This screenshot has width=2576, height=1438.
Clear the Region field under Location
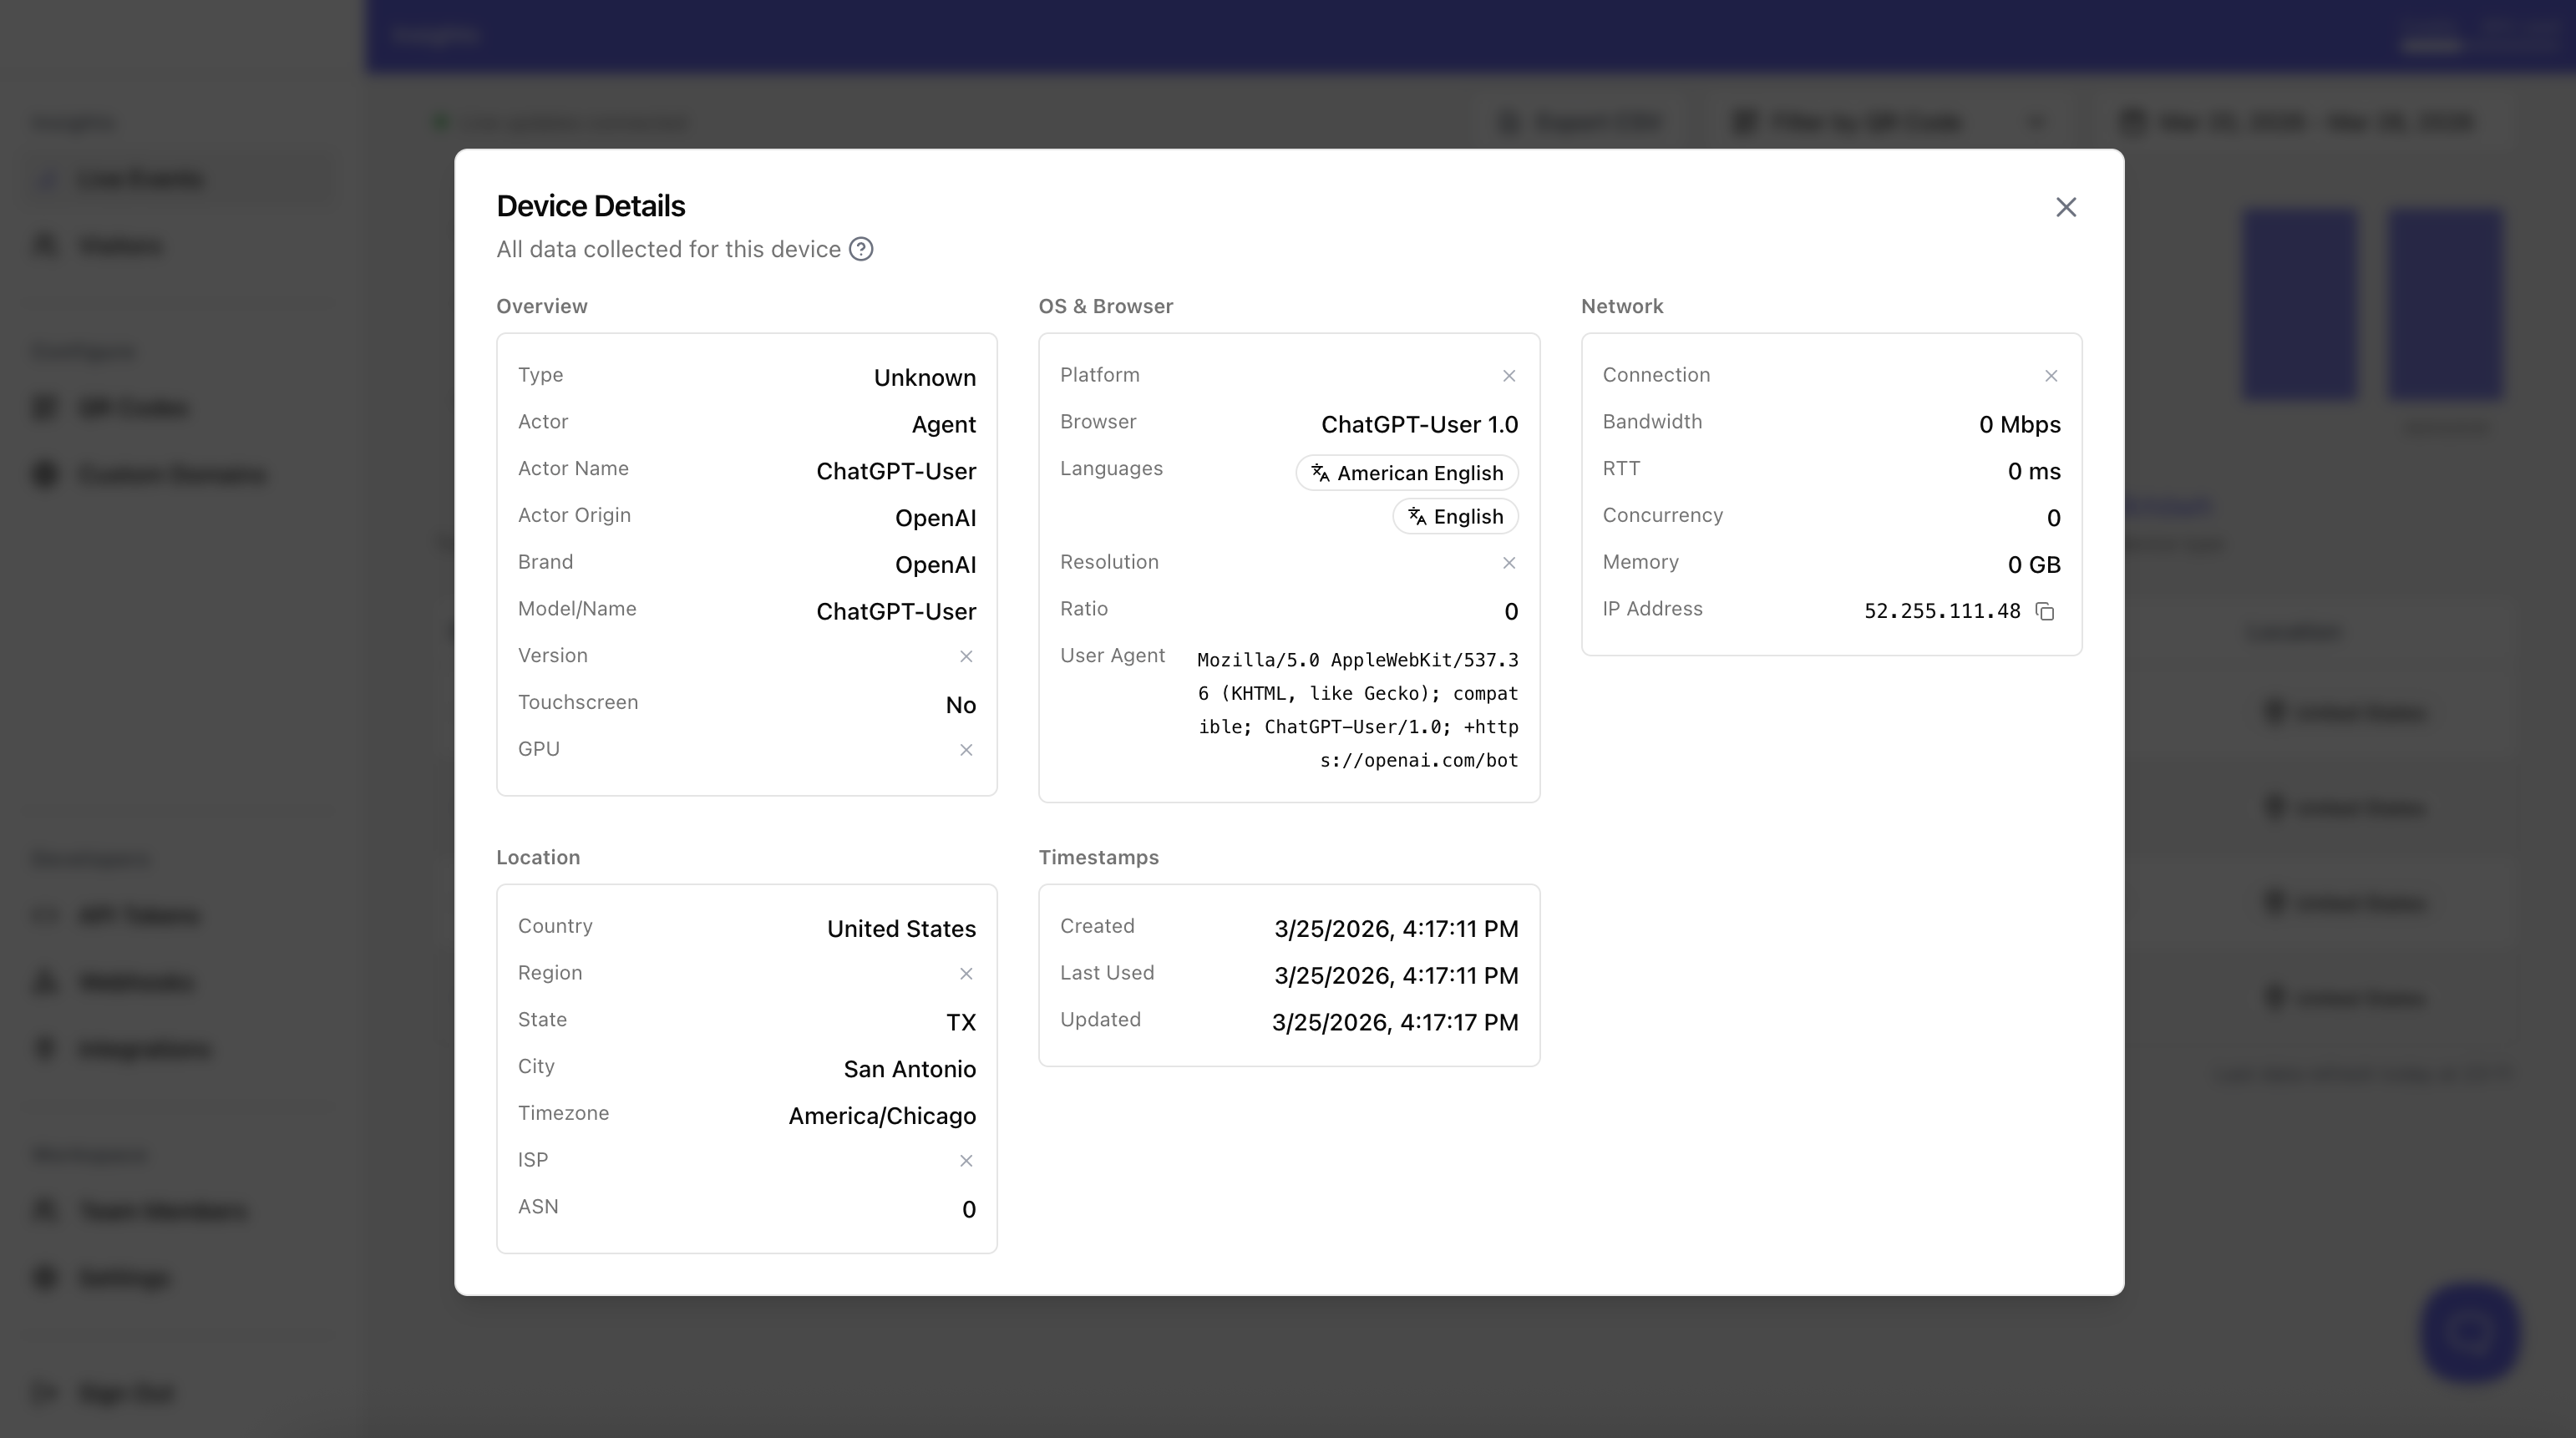966,973
